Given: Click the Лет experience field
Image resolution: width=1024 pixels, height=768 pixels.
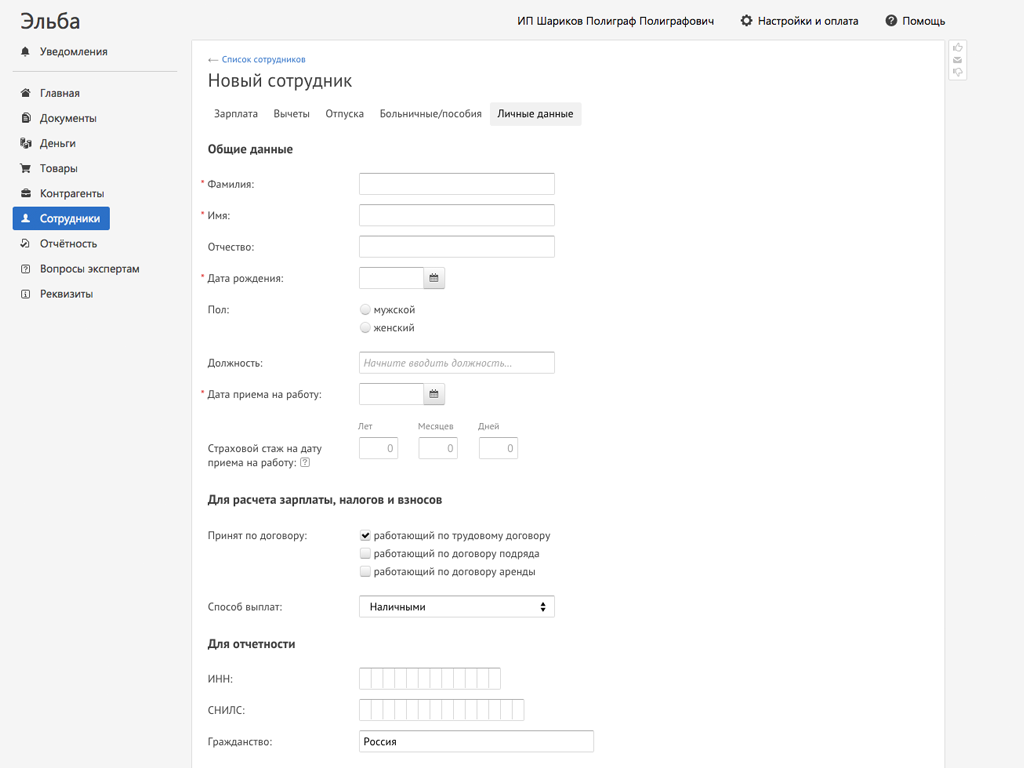Looking at the screenshot, I should click(x=378, y=448).
